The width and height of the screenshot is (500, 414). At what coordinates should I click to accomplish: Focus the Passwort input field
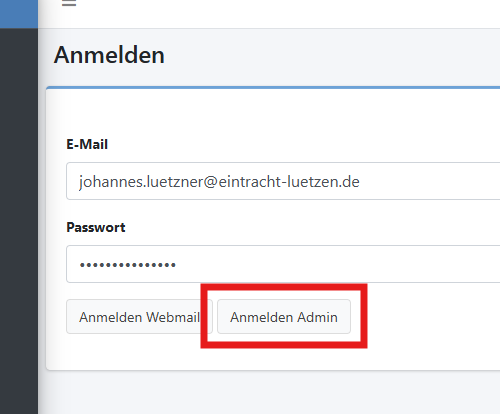[x=283, y=264]
